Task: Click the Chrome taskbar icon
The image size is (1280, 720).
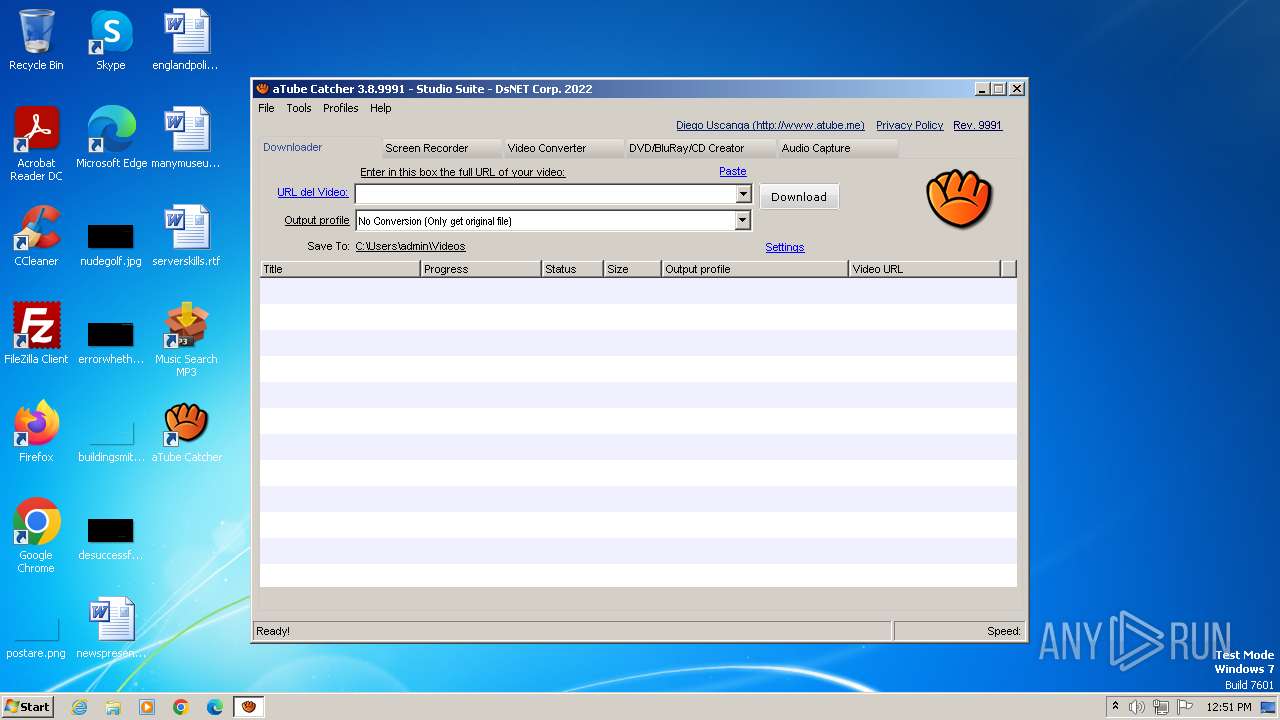Action: [x=181, y=707]
